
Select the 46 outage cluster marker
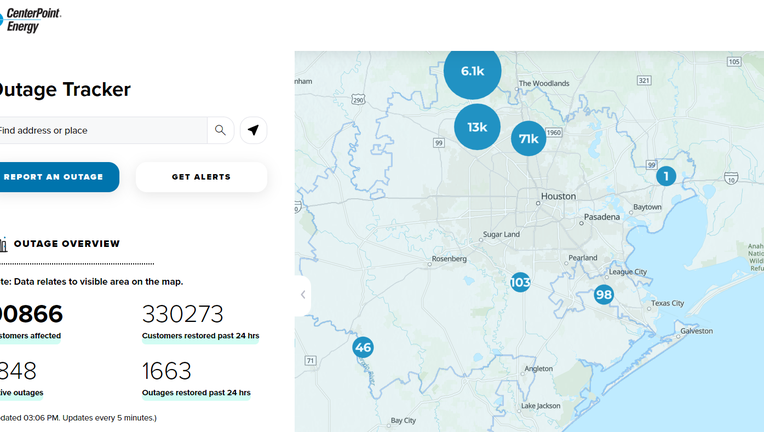tap(363, 347)
